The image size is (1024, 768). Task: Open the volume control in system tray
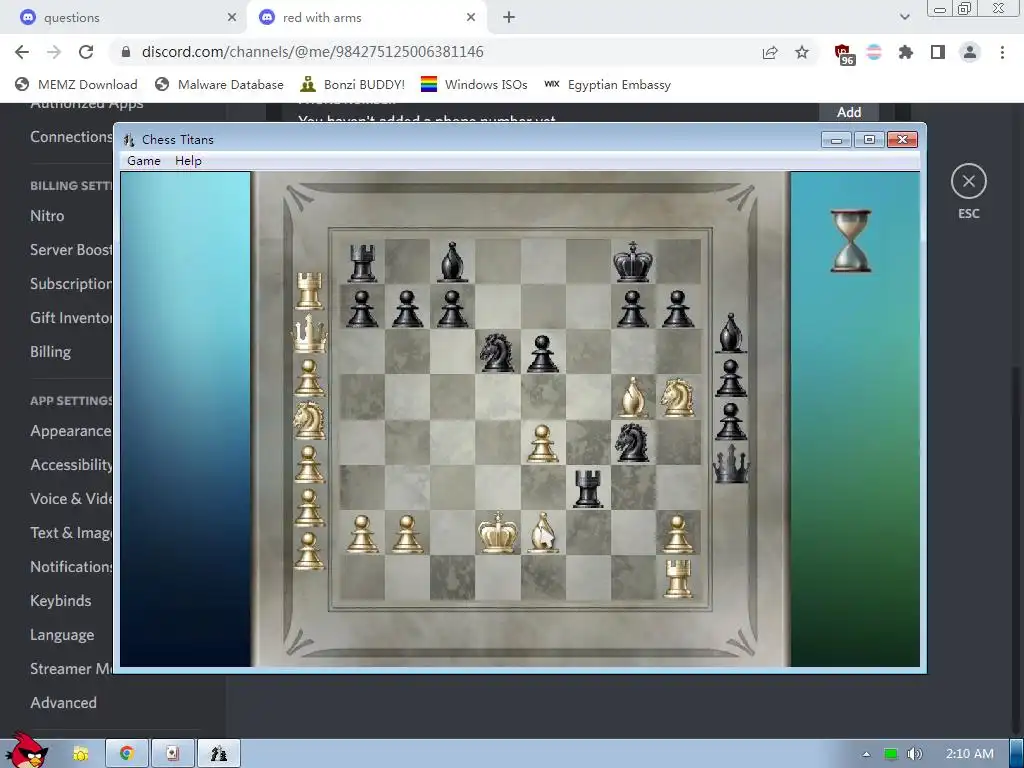coord(915,754)
